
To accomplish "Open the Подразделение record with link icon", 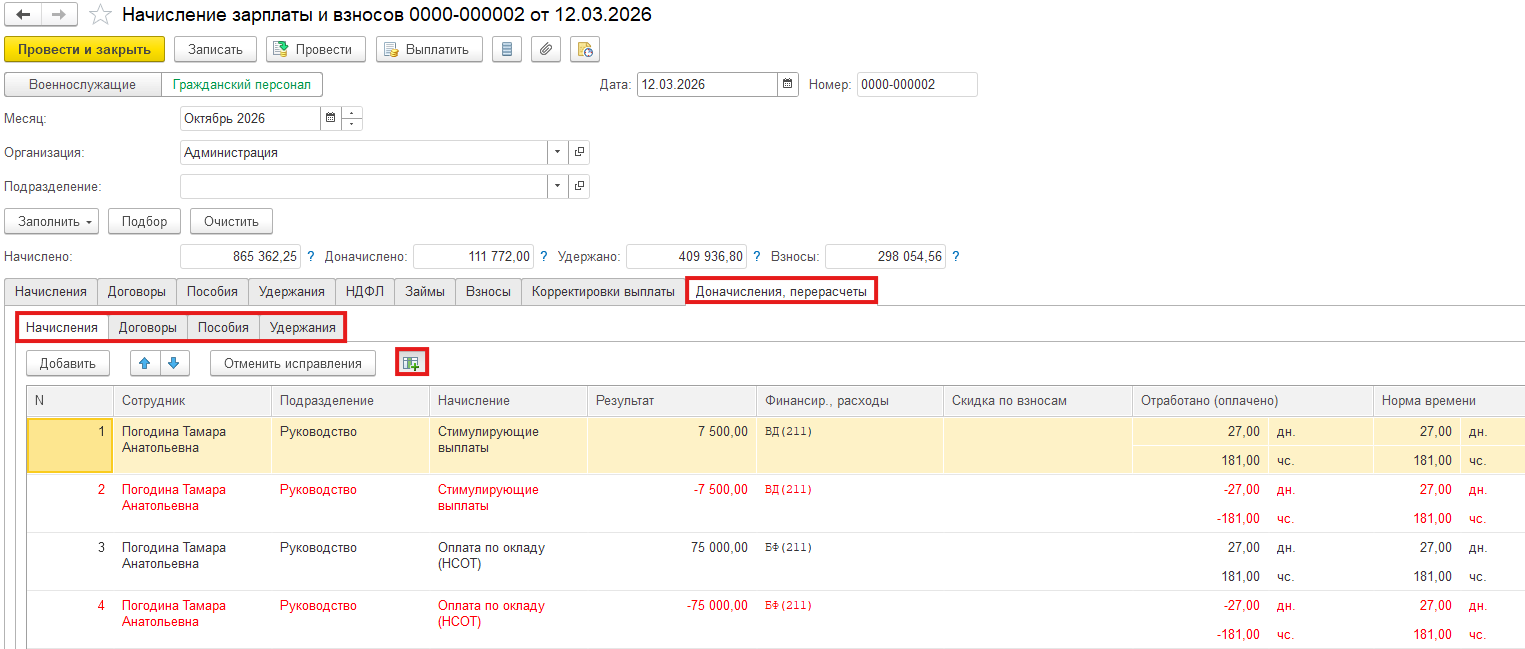I will tap(579, 187).
